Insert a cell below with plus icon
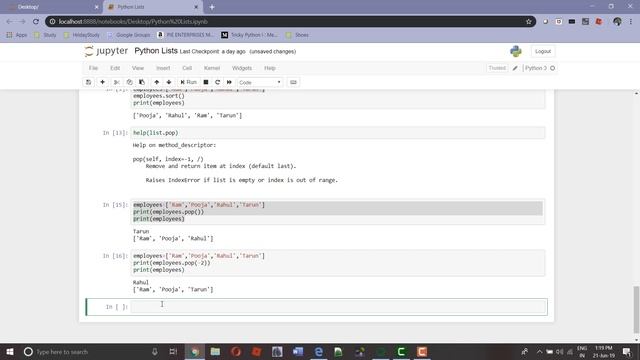Image resolution: width=640 pixels, height=360 pixels. pyautogui.click(x=102, y=82)
